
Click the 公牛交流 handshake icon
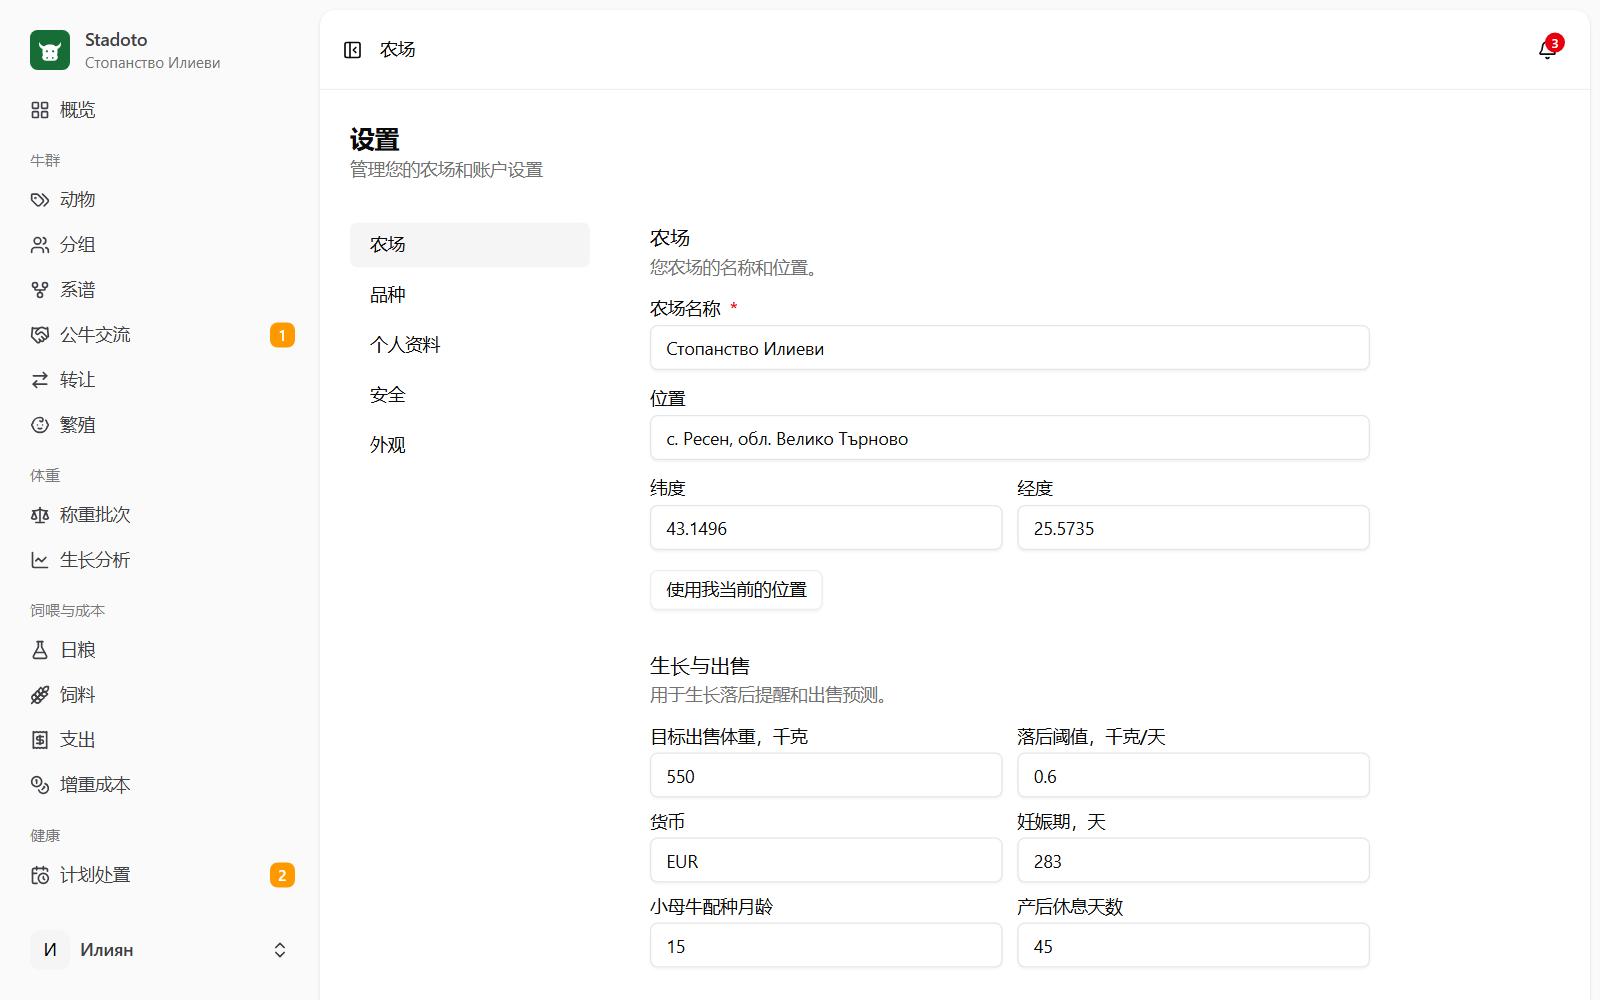[x=40, y=335]
